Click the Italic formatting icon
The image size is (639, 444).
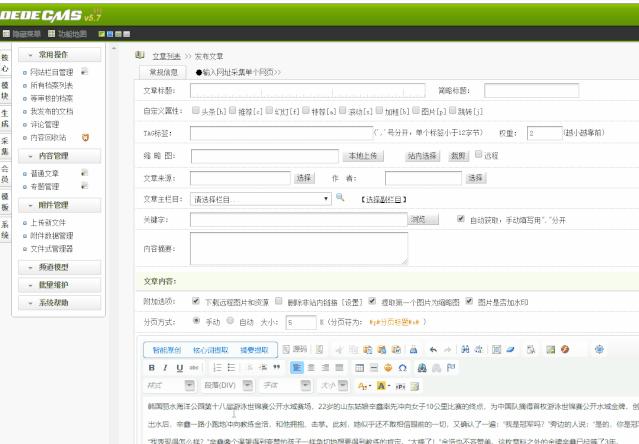point(165,368)
